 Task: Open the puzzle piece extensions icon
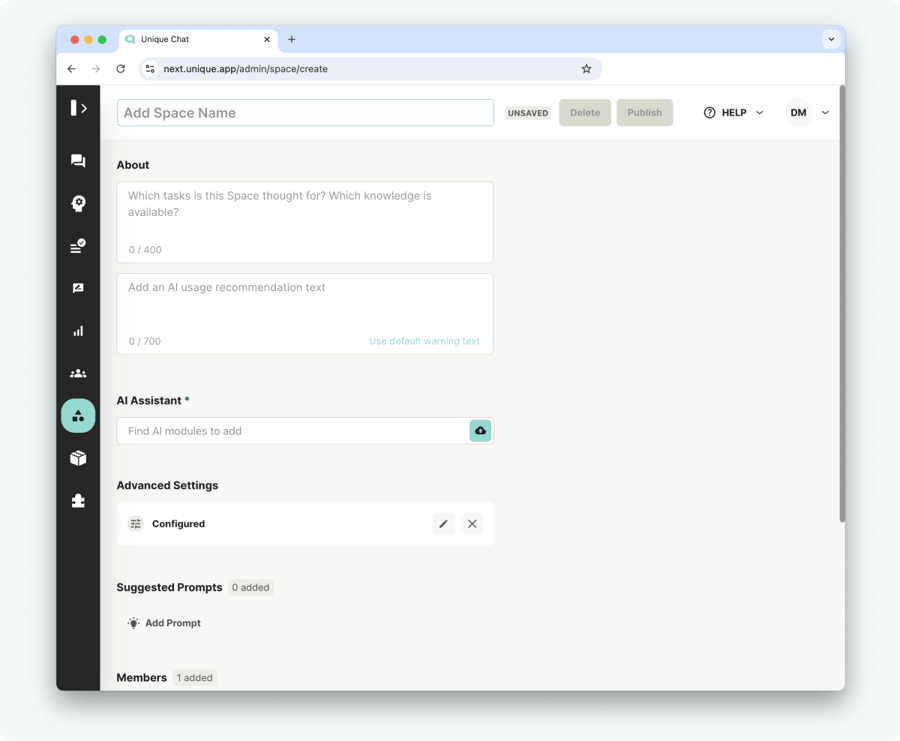click(x=78, y=501)
